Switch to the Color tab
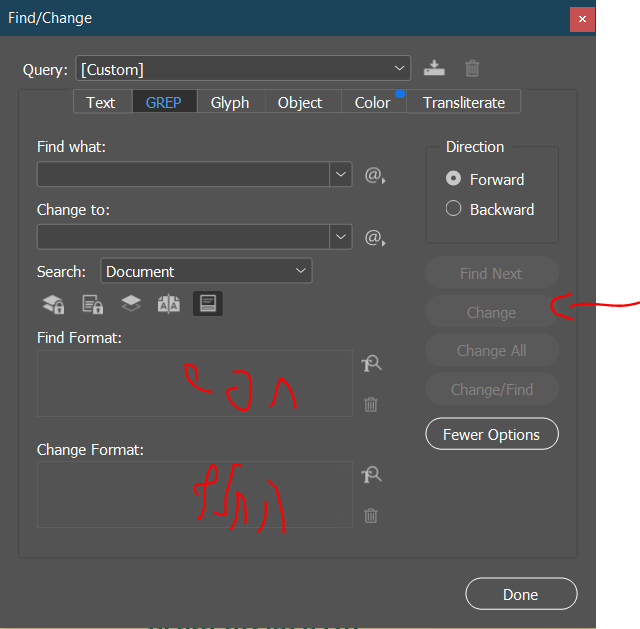This screenshot has width=640, height=629. click(373, 102)
